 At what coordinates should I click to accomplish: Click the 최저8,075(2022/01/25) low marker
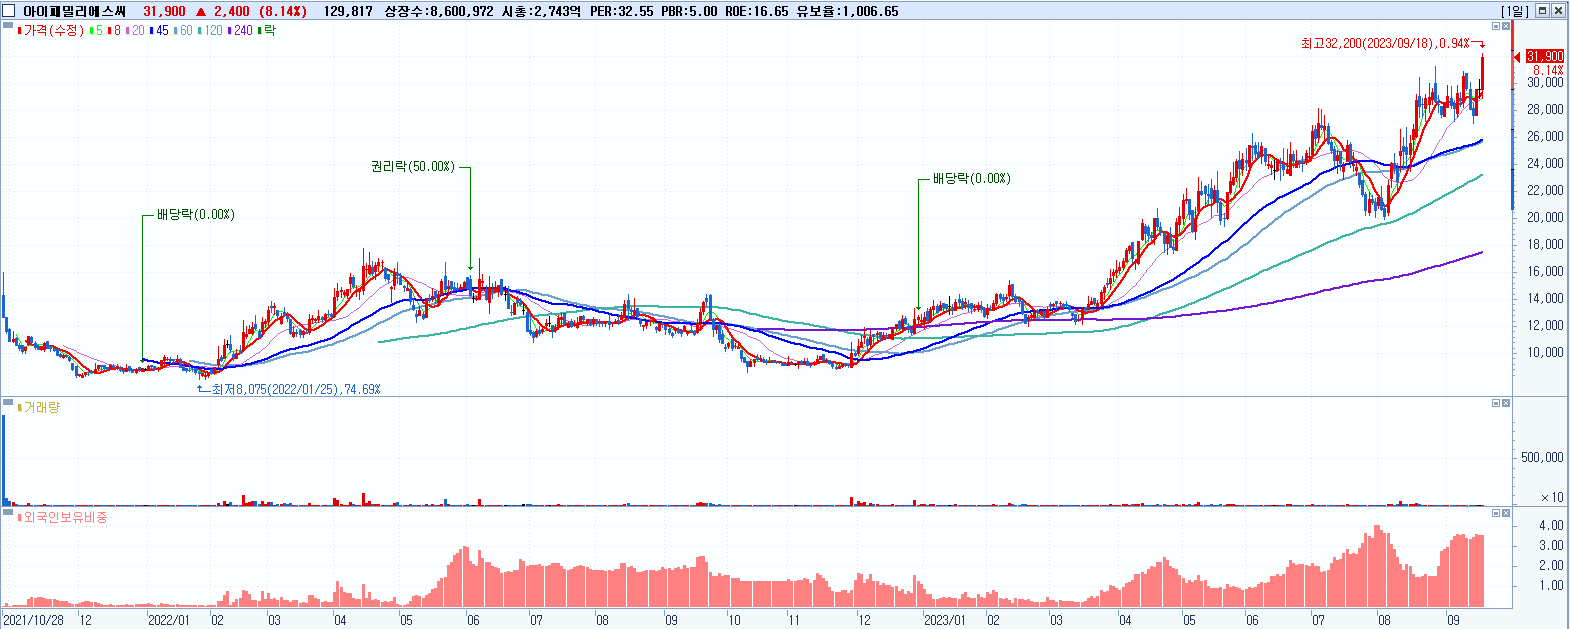pyautogui.click(x=296, y=389)
